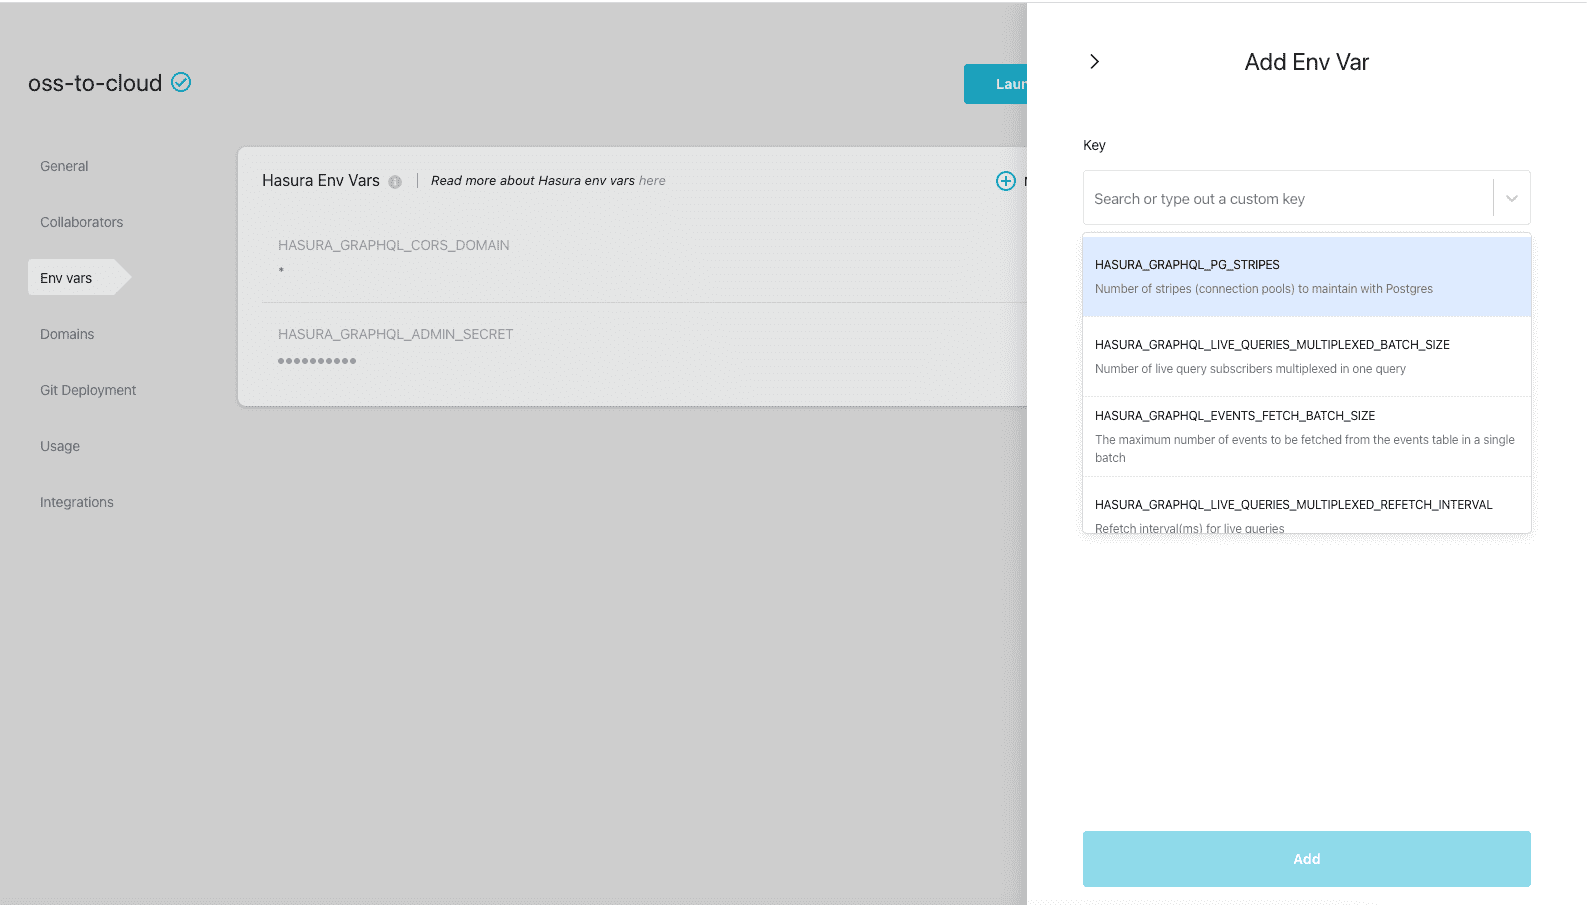Collapse the Add Env Var panel with chevron
Screen dimensions: 1587x905
tap(1094, 62)
